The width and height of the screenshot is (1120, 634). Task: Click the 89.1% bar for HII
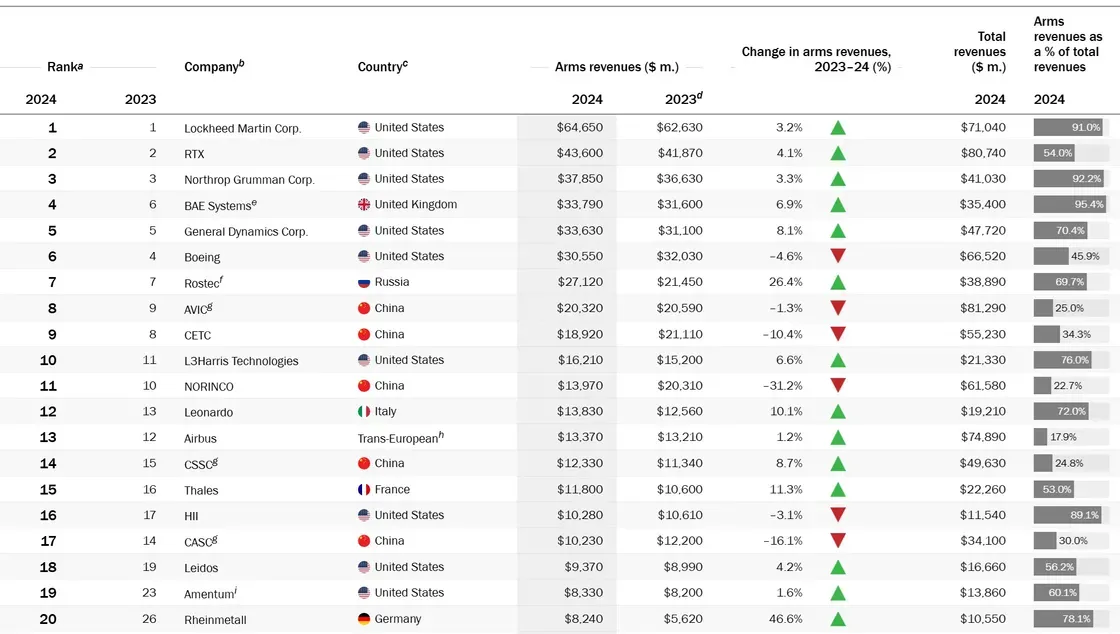click(x=1067, y=515)
